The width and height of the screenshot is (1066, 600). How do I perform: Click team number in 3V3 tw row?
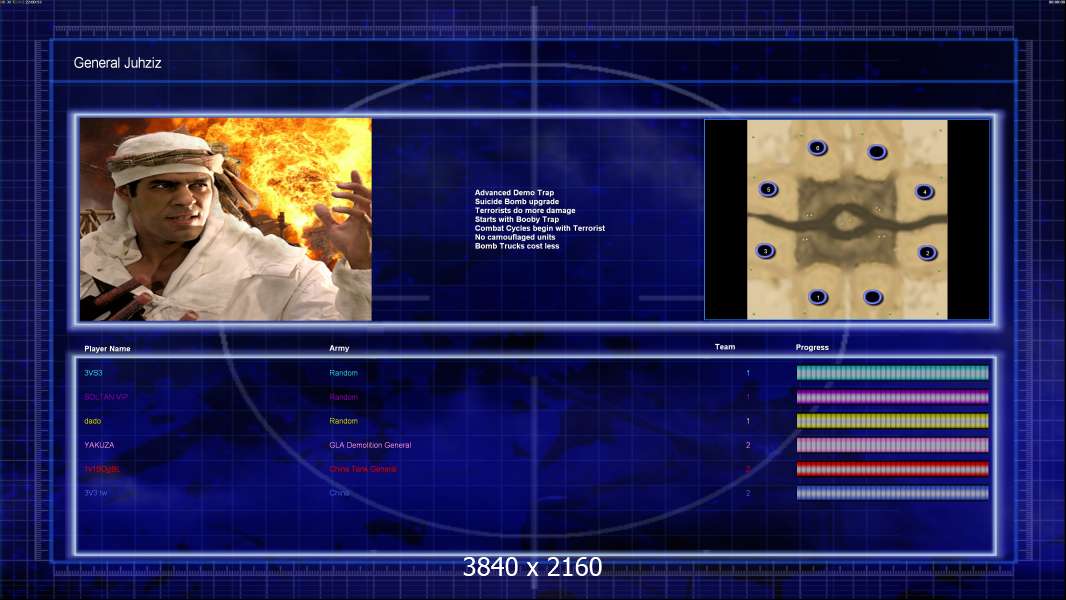coord(748,493)
